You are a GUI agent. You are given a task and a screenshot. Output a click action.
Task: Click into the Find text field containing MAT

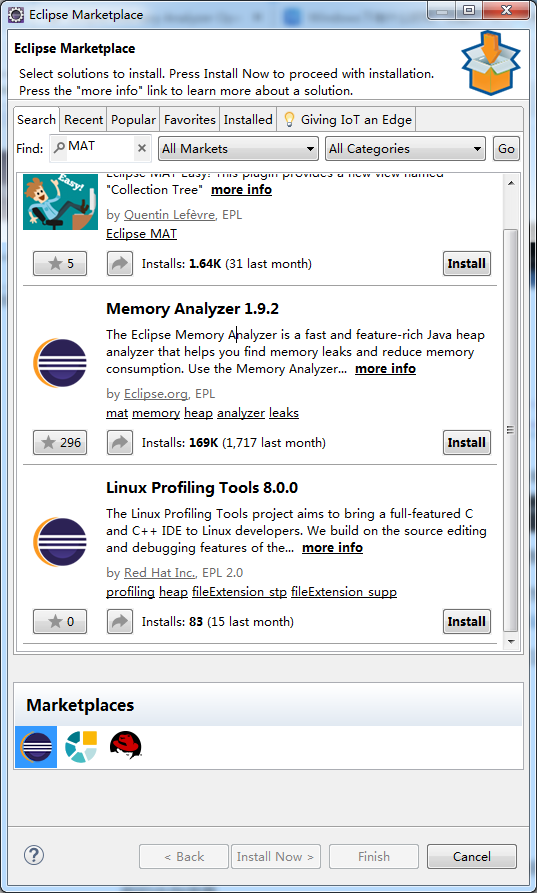coord(100,148)
